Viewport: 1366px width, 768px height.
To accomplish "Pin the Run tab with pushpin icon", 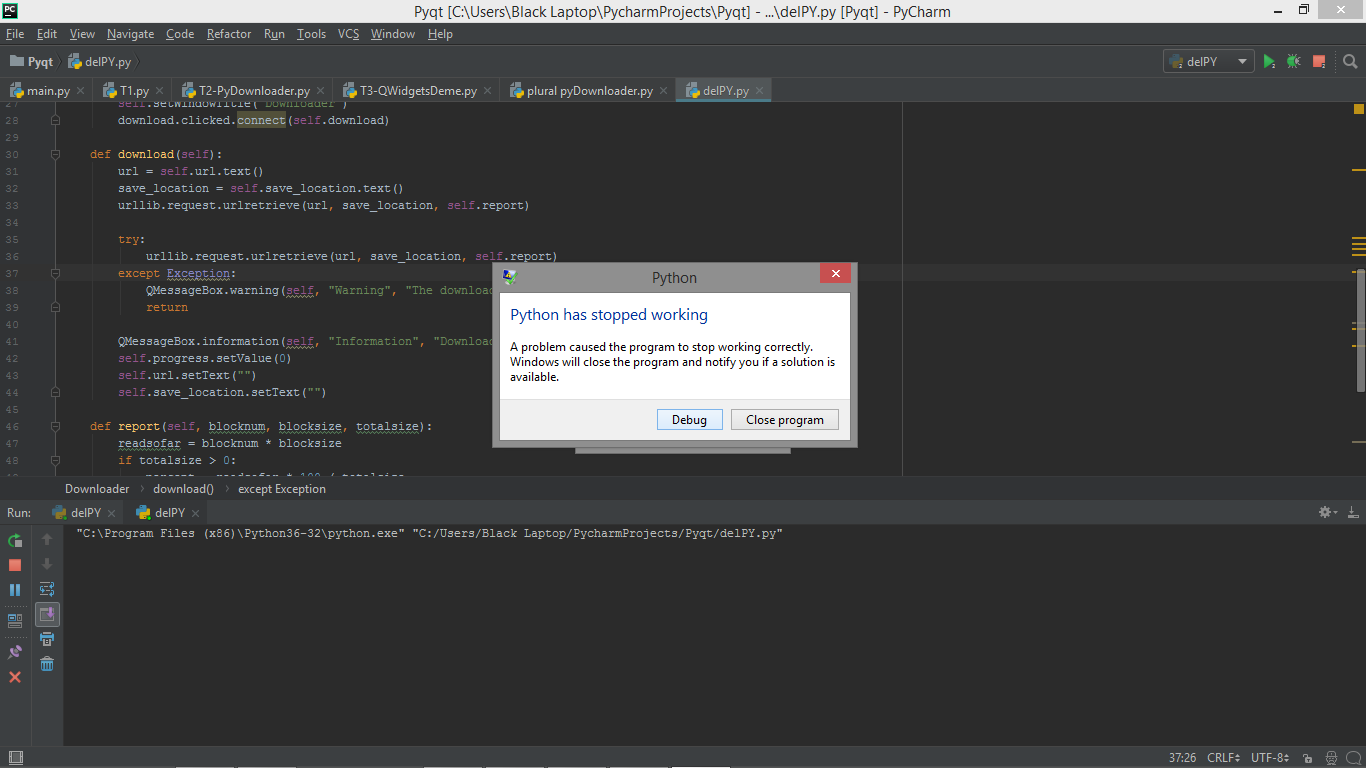I will point(15,652).
